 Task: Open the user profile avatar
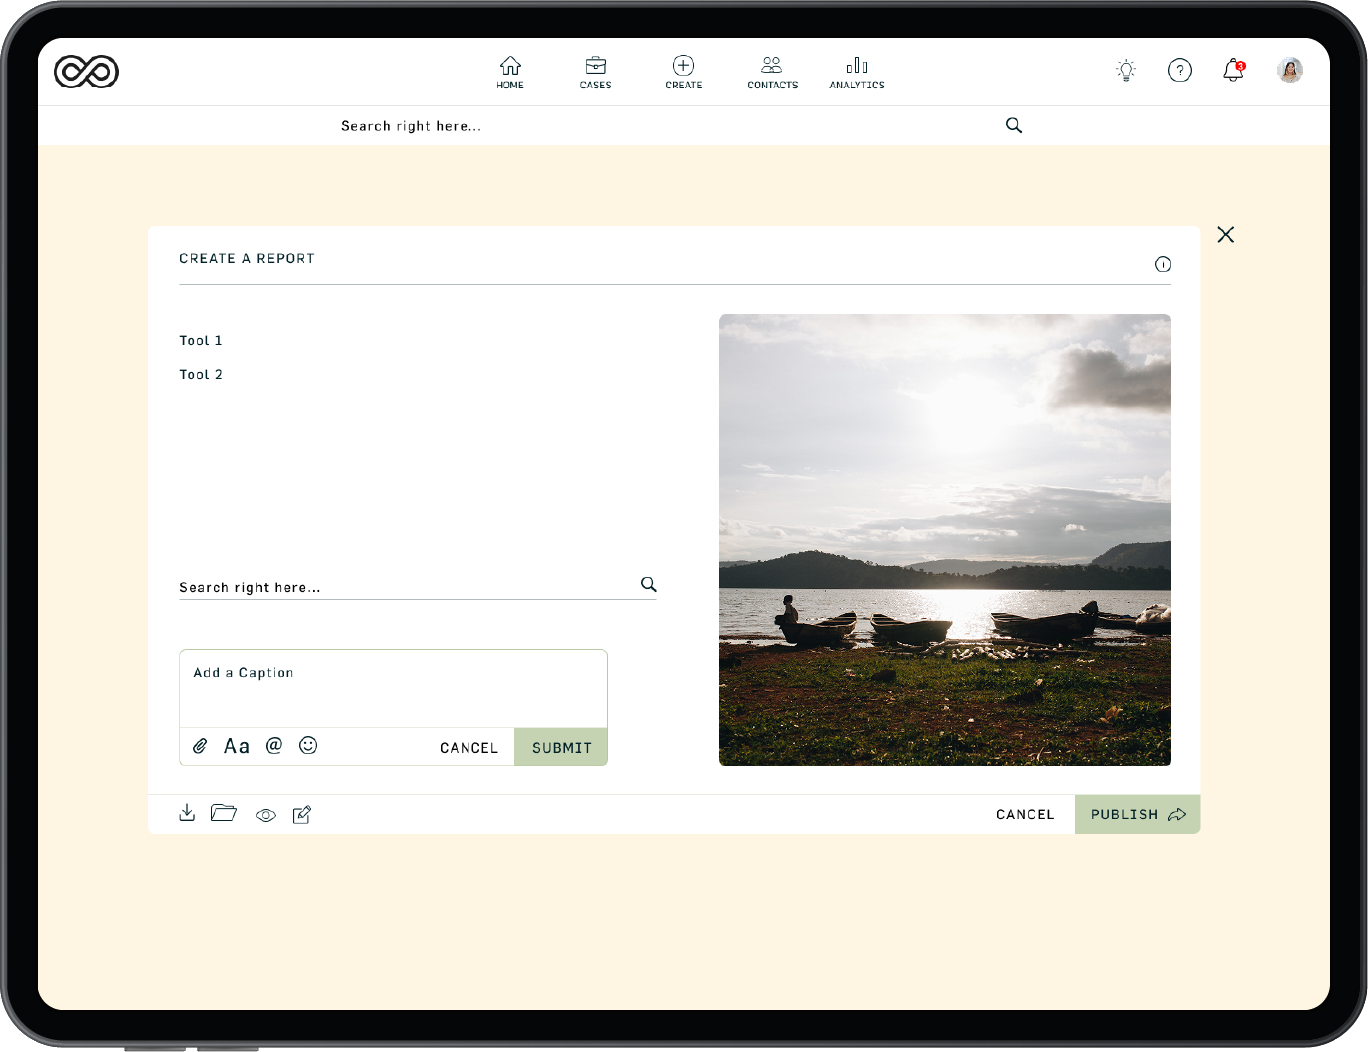click(x=1290, y=70)
